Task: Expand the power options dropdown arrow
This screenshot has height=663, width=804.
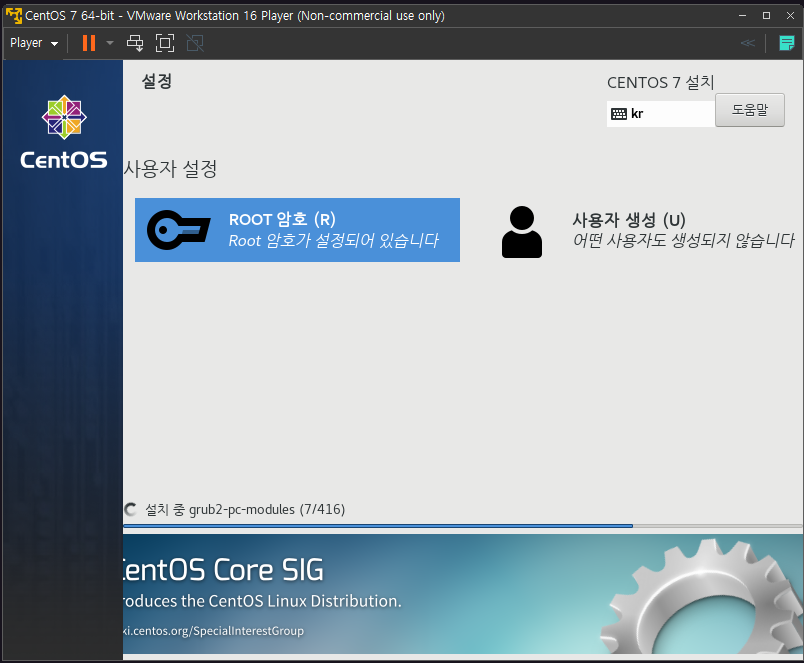Action: click(x=110, y=43)
